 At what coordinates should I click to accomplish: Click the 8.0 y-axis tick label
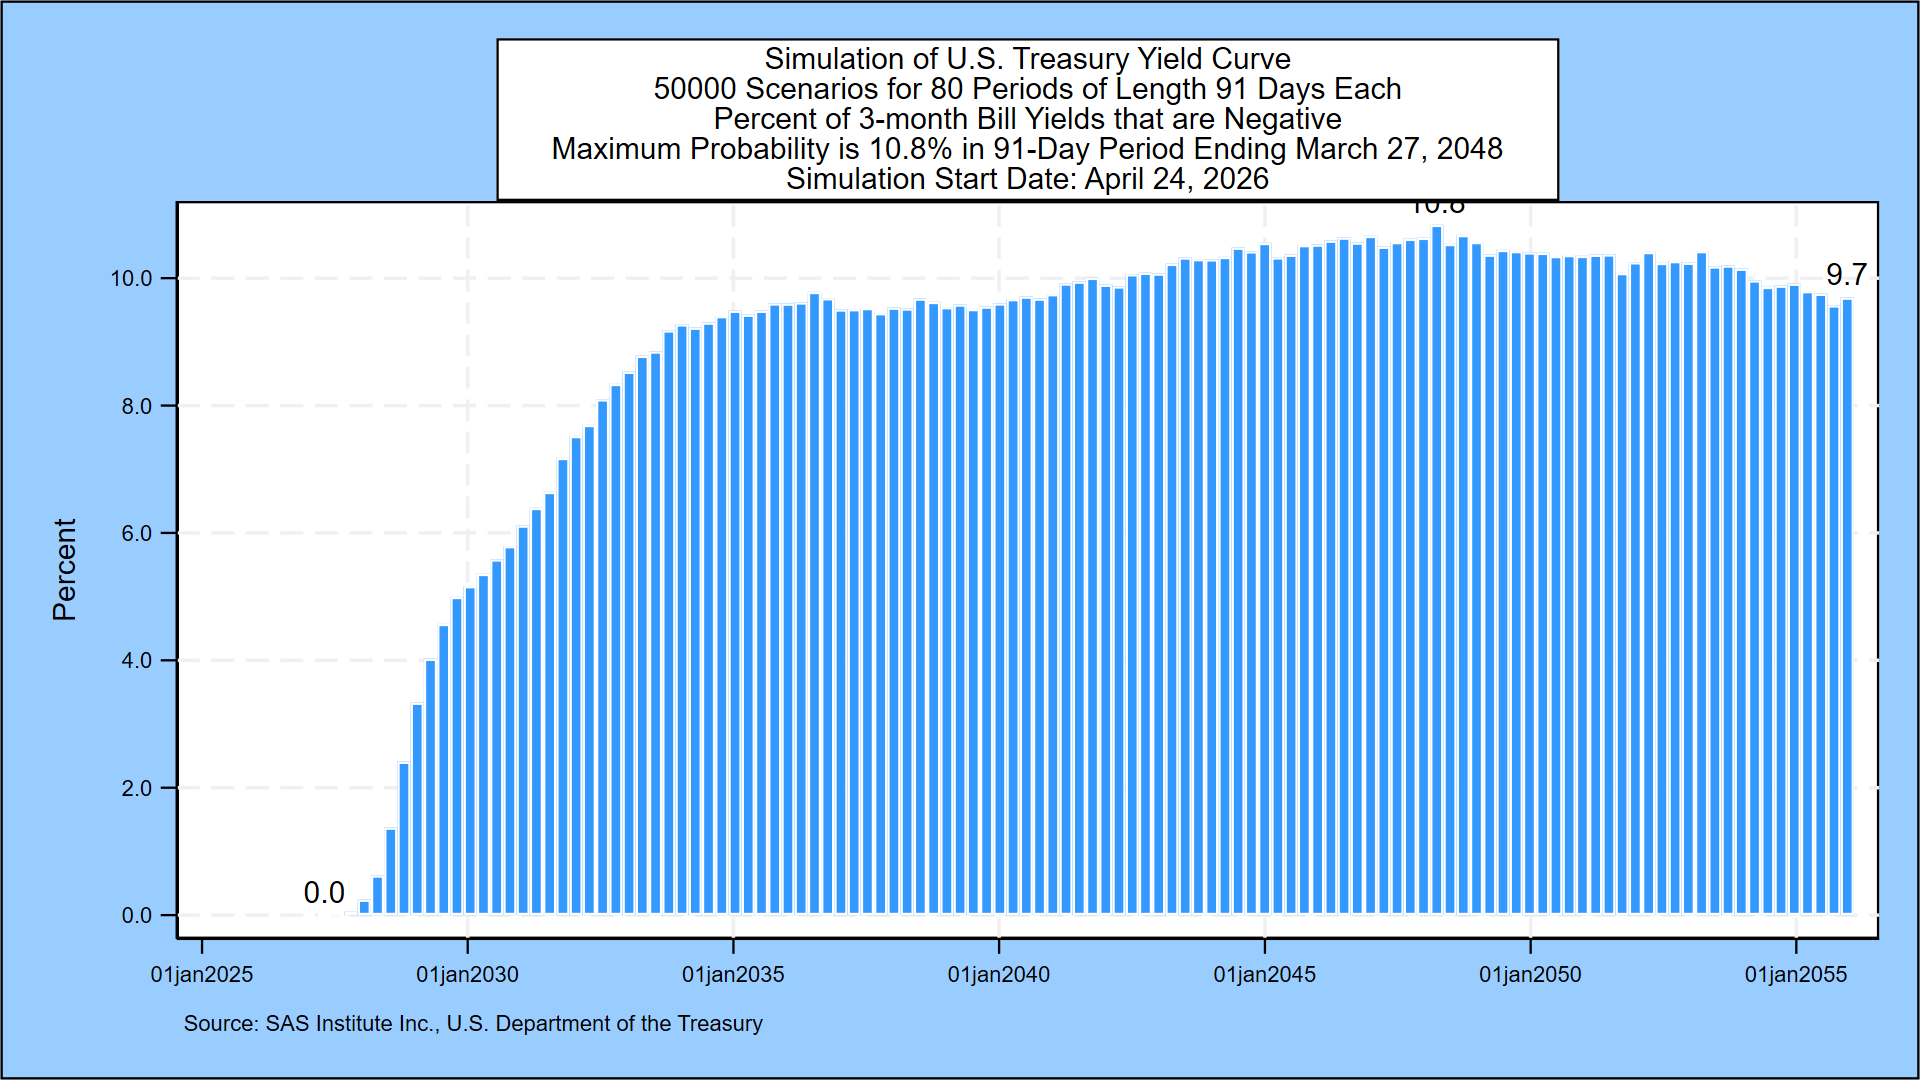(137, 406)
